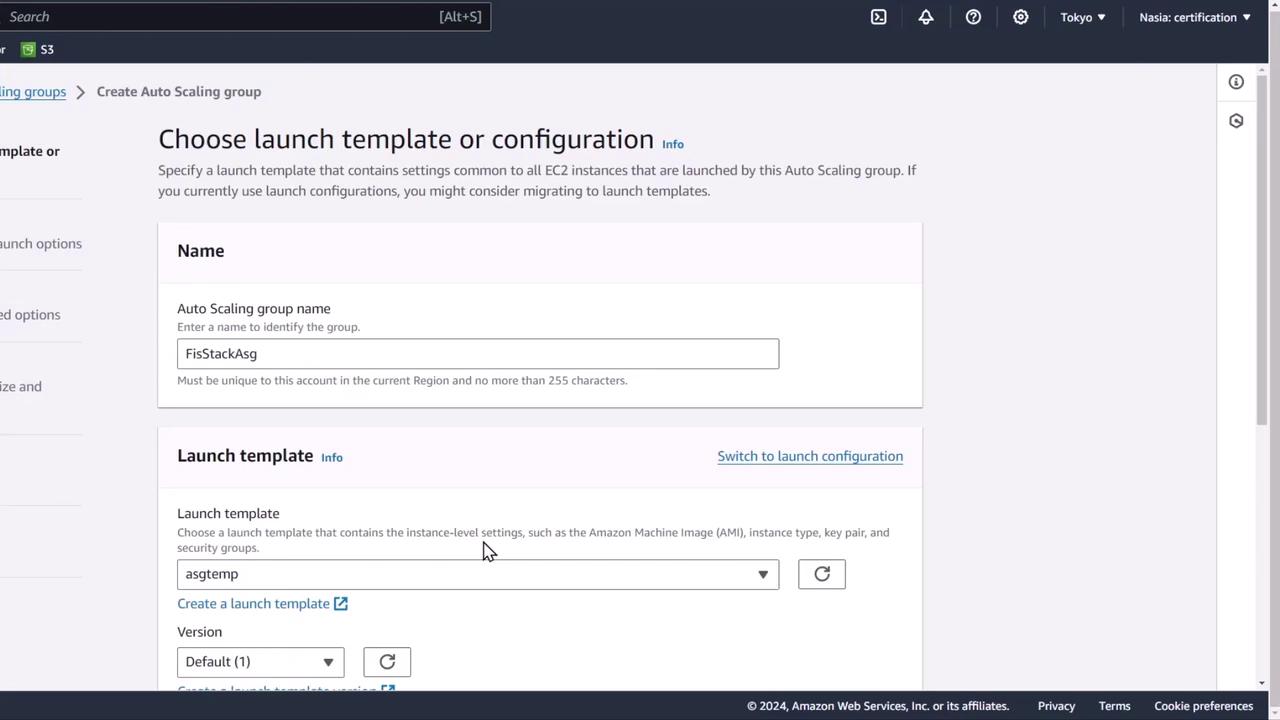Open the S3 service shortcut icon
Viewport: 1280px width, 720px height.
[28, 49]
